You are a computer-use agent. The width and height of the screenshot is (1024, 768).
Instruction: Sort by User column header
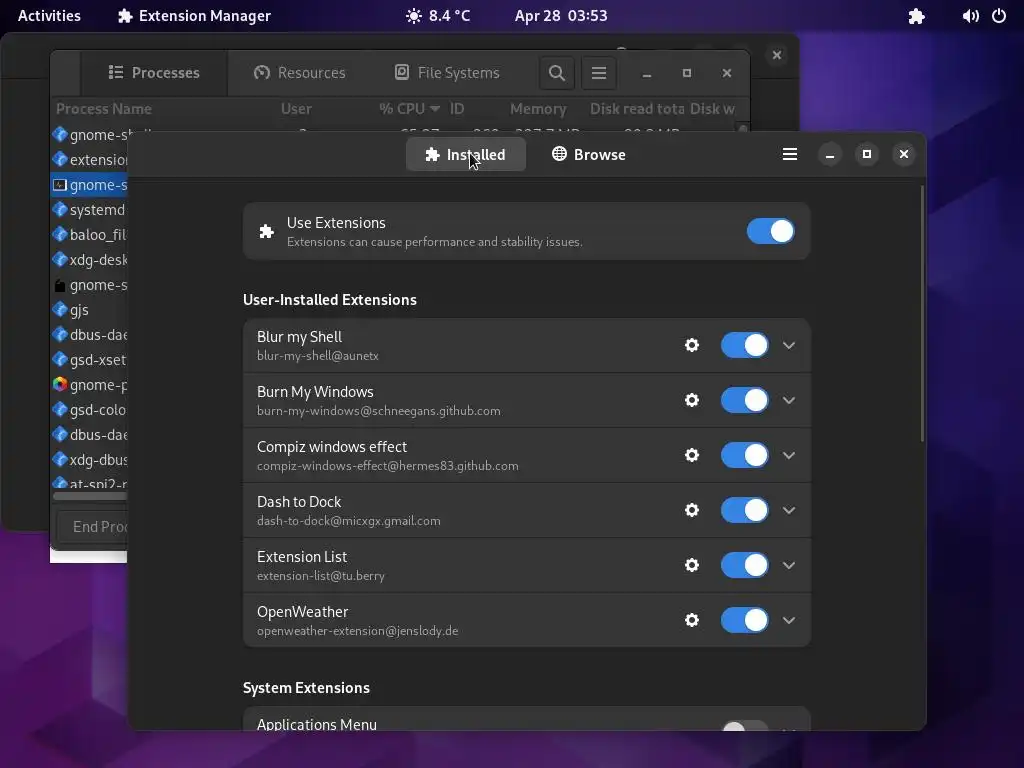(296, 108)
